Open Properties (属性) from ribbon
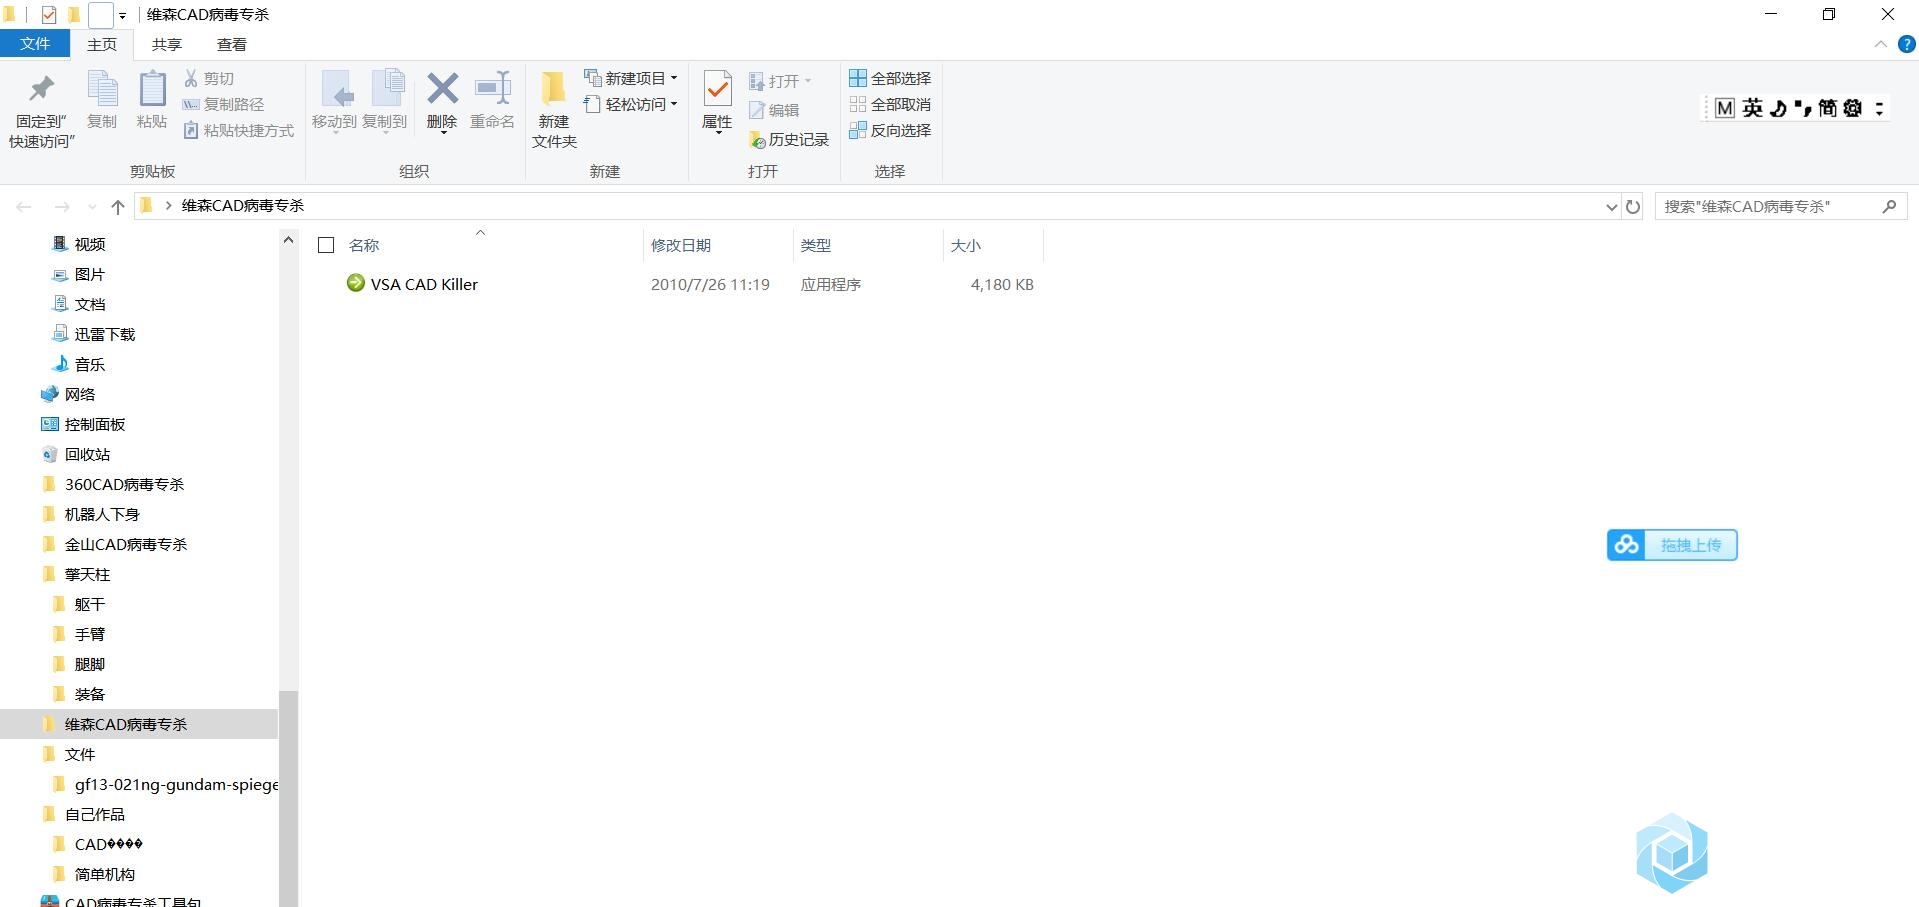The width and height of the screenshot is (1919, 907). pos(717,100)
